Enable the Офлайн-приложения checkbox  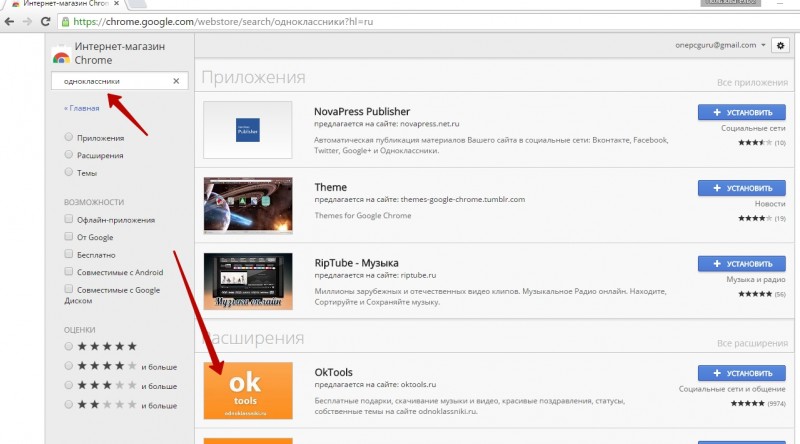tap(68, 219)
